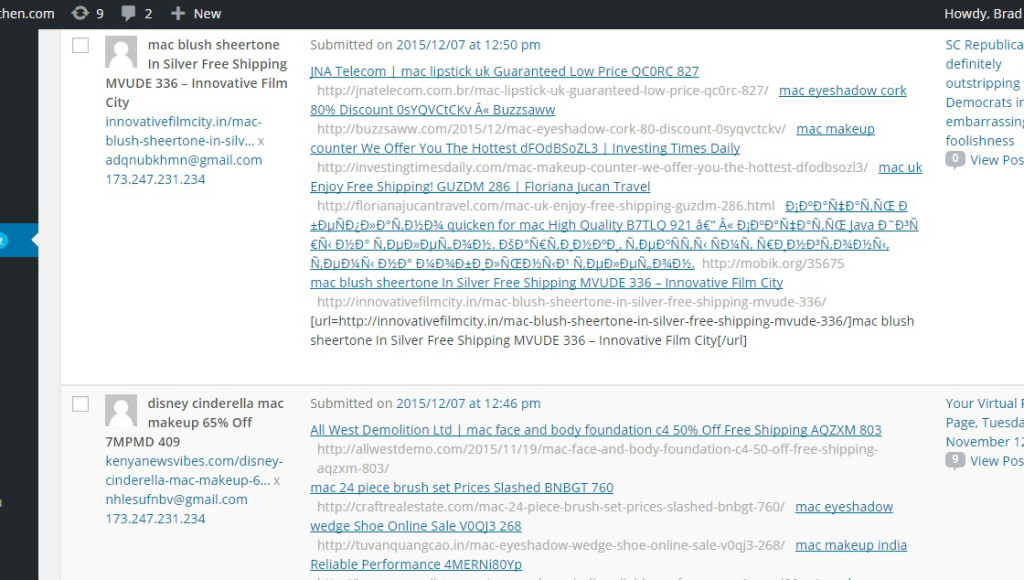Click the 9 comment count bubble
The height and width of the screenshot is (580, 1024).
click(955, 460)
